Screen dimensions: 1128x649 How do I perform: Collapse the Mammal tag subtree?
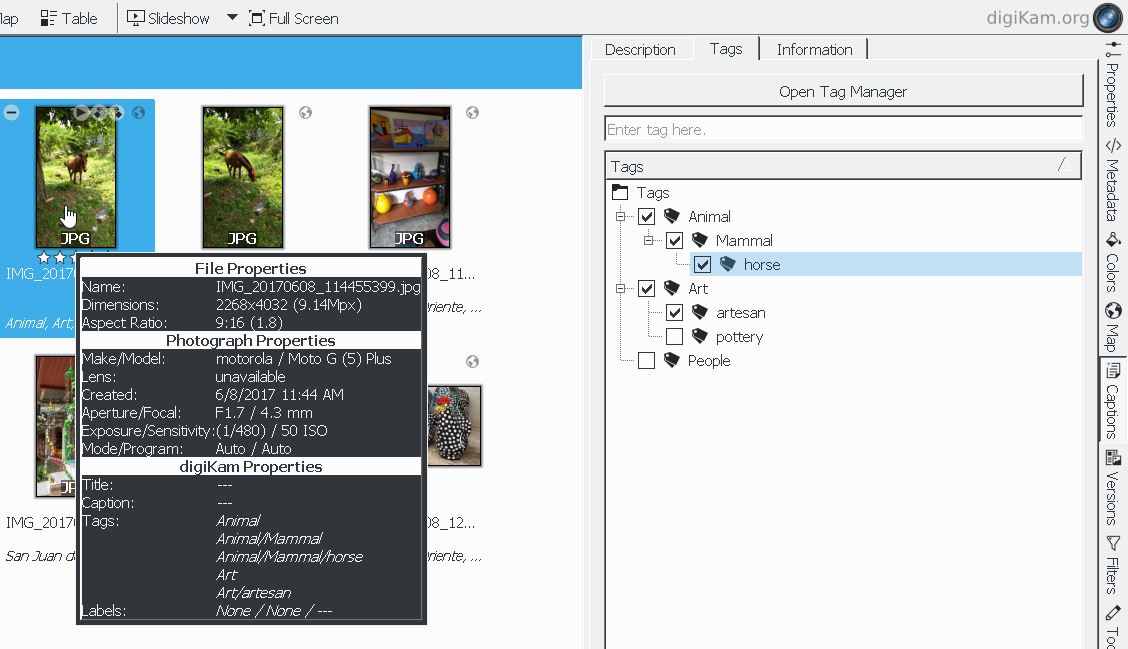pos(648,241)
